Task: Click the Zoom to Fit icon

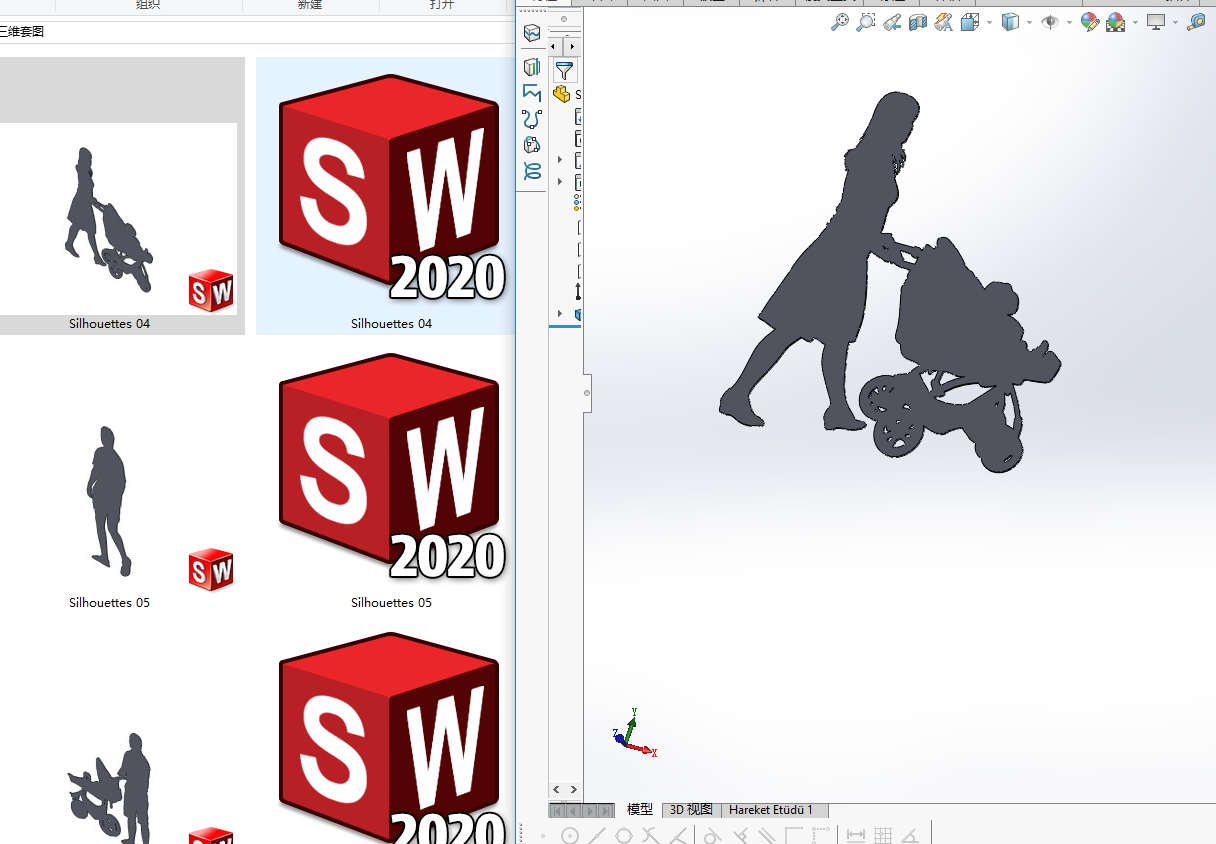Action: tap(838, 22)
